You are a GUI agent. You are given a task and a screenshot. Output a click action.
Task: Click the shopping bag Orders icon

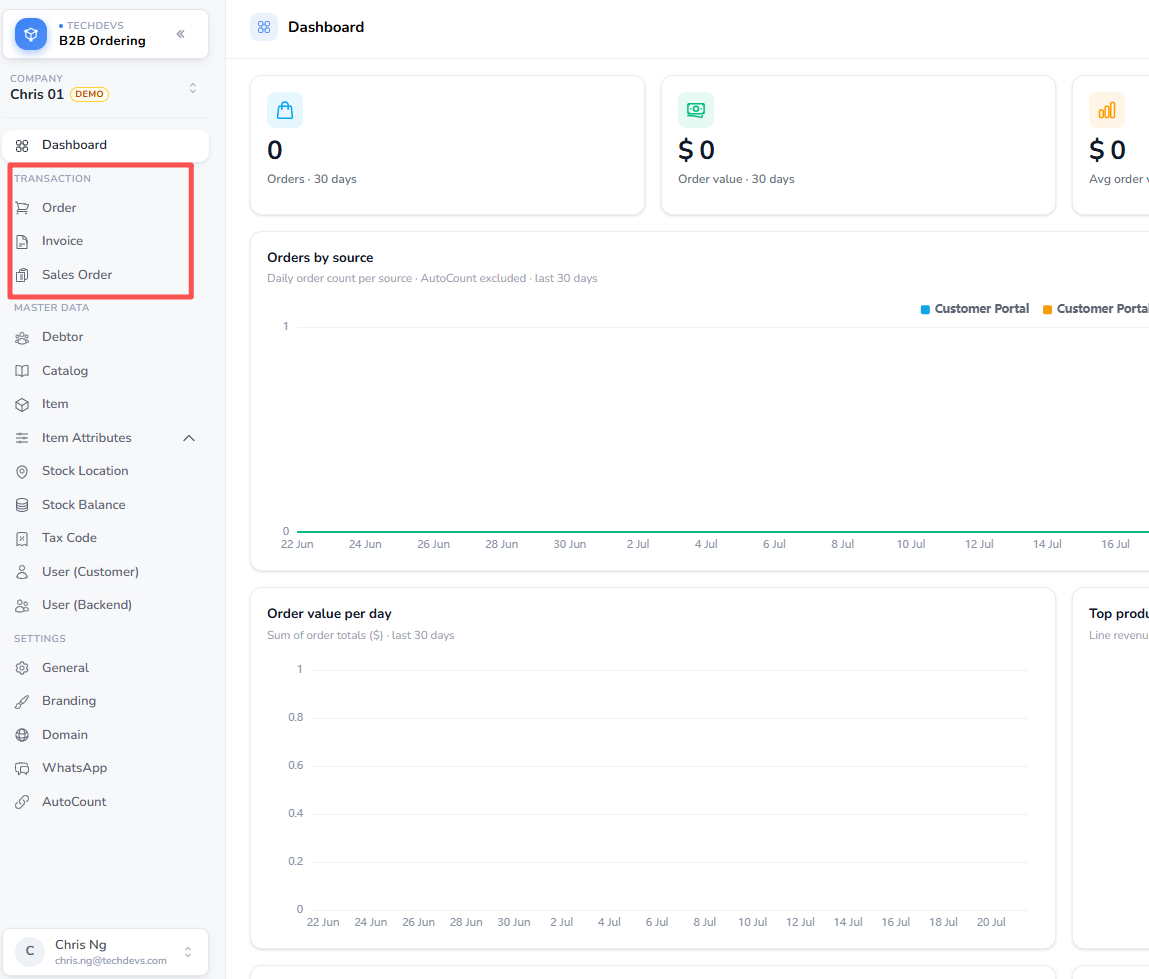click(285, 110)
